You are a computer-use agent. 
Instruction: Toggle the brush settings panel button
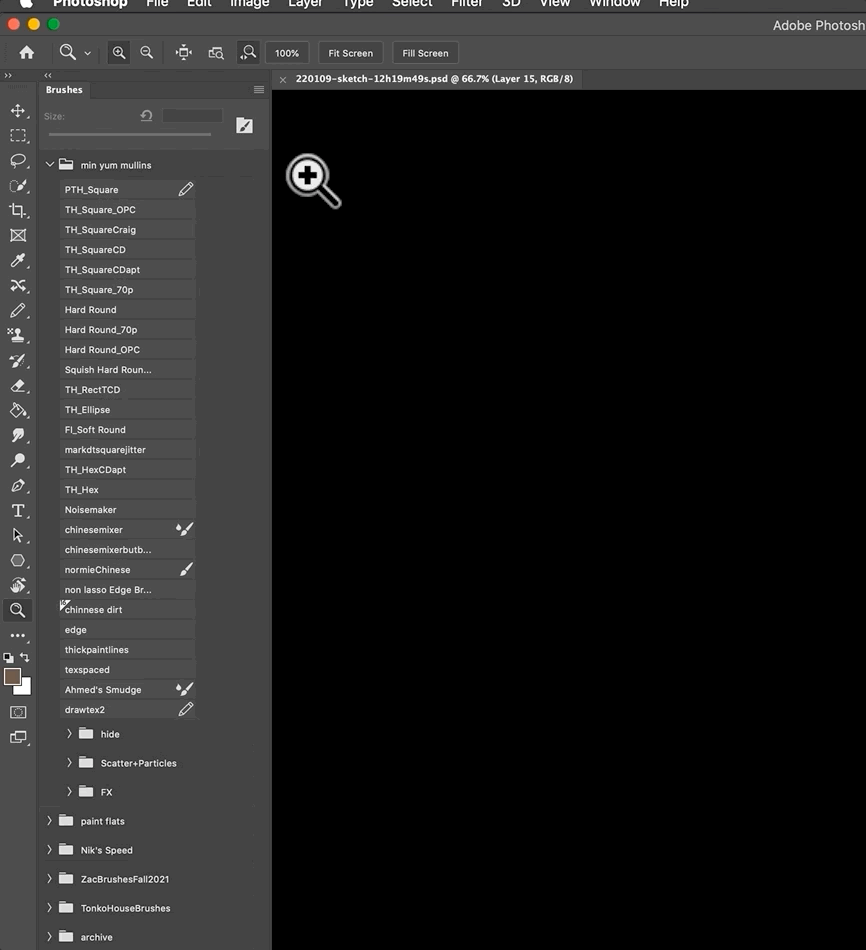click(x=244, y=125)
